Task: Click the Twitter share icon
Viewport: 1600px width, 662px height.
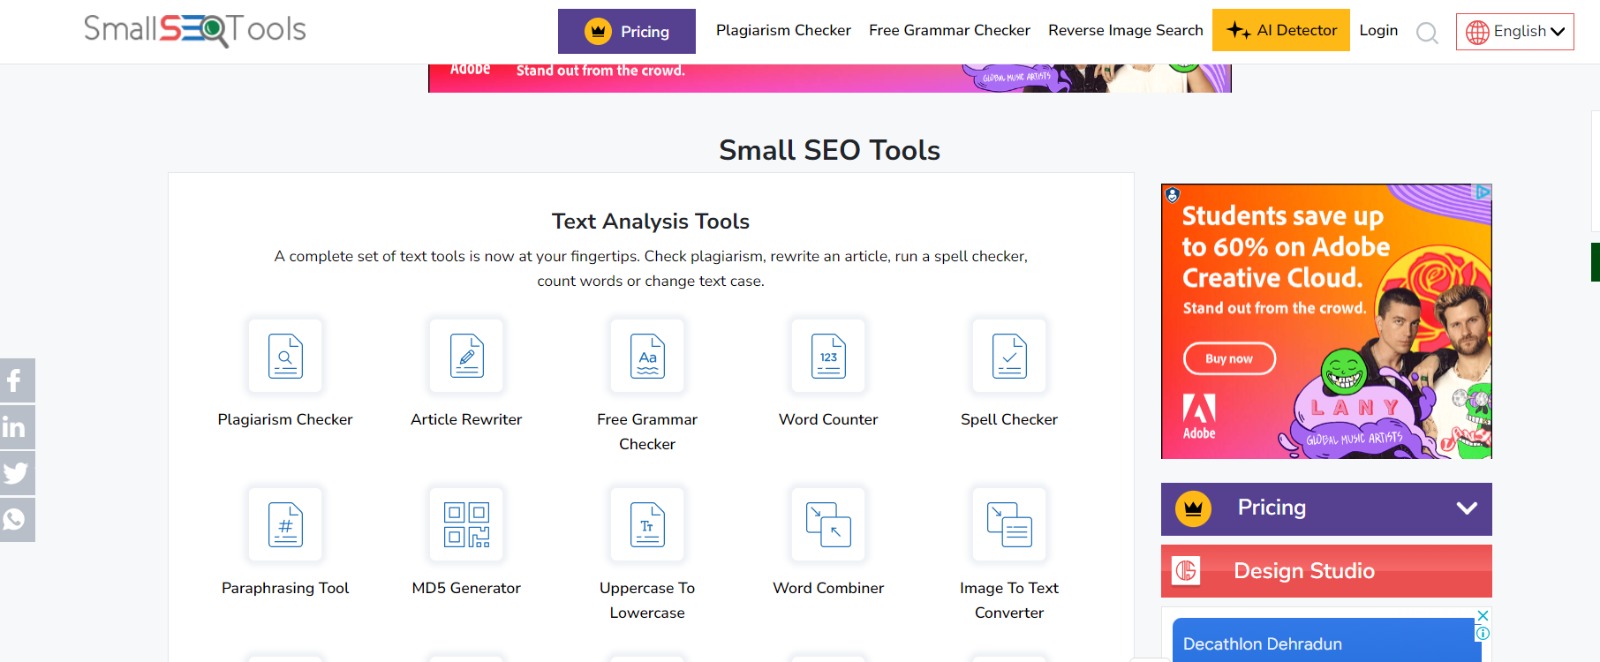Action: click(16, 473)
